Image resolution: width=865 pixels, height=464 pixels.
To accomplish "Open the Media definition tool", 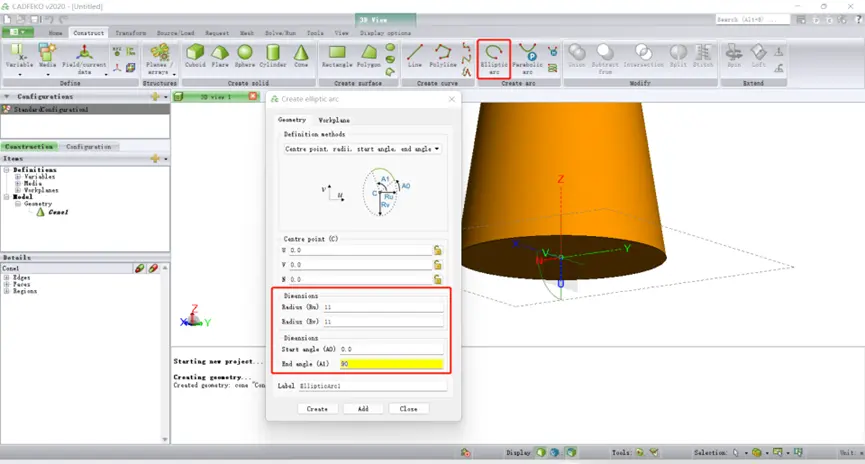I will [47, 59].
